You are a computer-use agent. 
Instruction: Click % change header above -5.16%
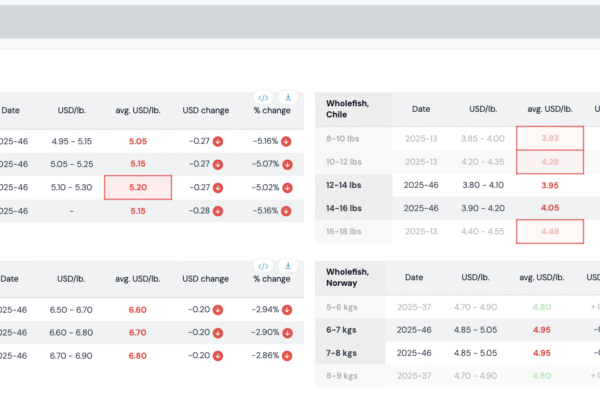[x=272, y=111]
